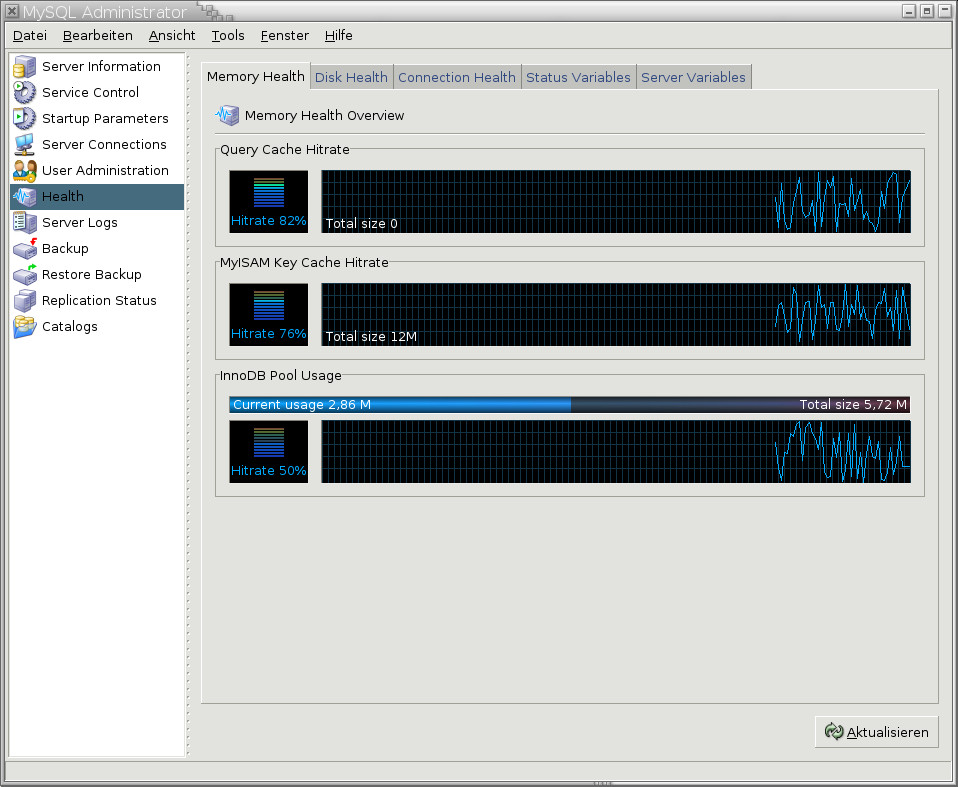The width and height of the screenshot is (958, 787).
Task: Click the InnoDB Pool Usage graph
Action: [x=616, y=452]
